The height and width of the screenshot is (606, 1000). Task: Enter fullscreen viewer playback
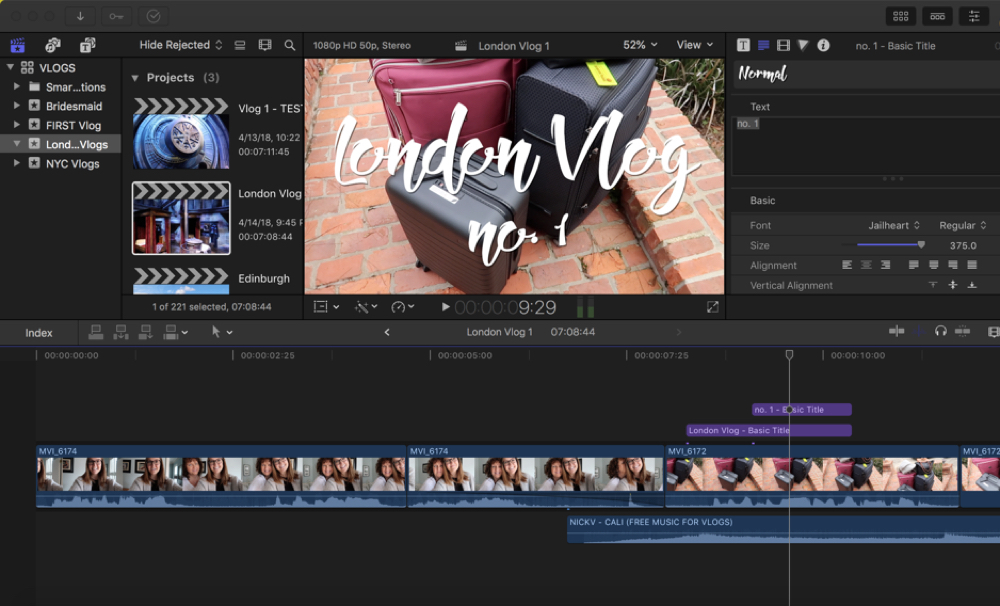click(712, 307)
